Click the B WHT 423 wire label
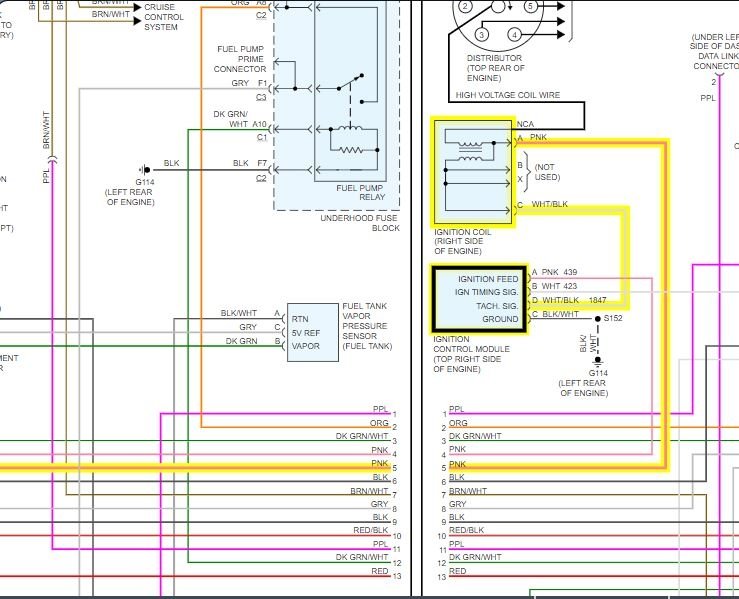Screen dimensions: 739x599 [554, 286]
